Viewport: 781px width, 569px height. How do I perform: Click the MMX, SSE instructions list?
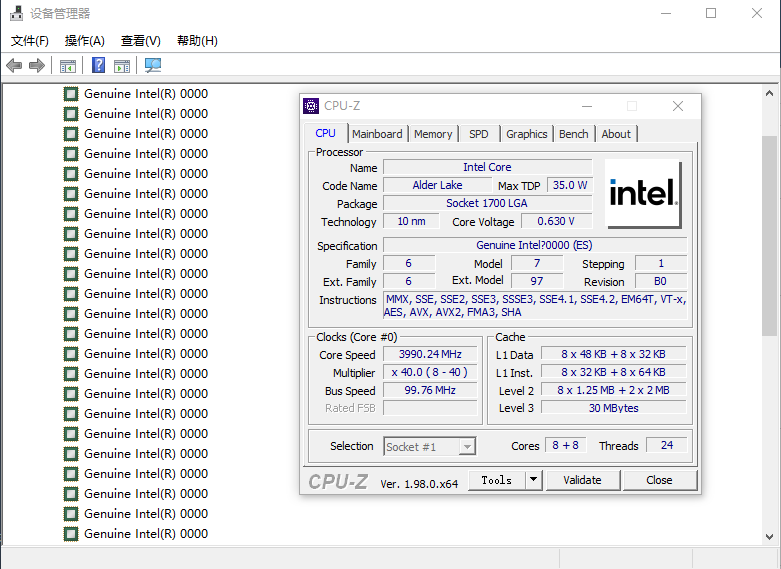[x=535, y=306]
